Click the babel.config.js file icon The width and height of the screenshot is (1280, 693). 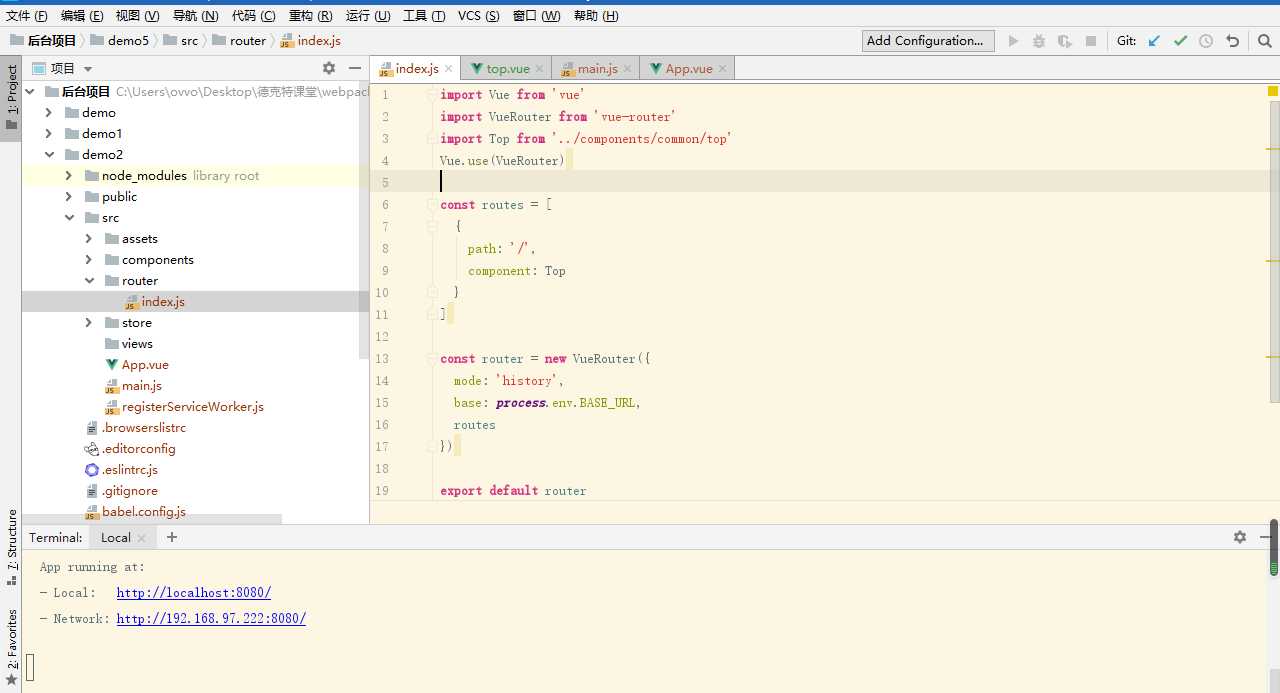pyautogui.click(x=92, y=512)
